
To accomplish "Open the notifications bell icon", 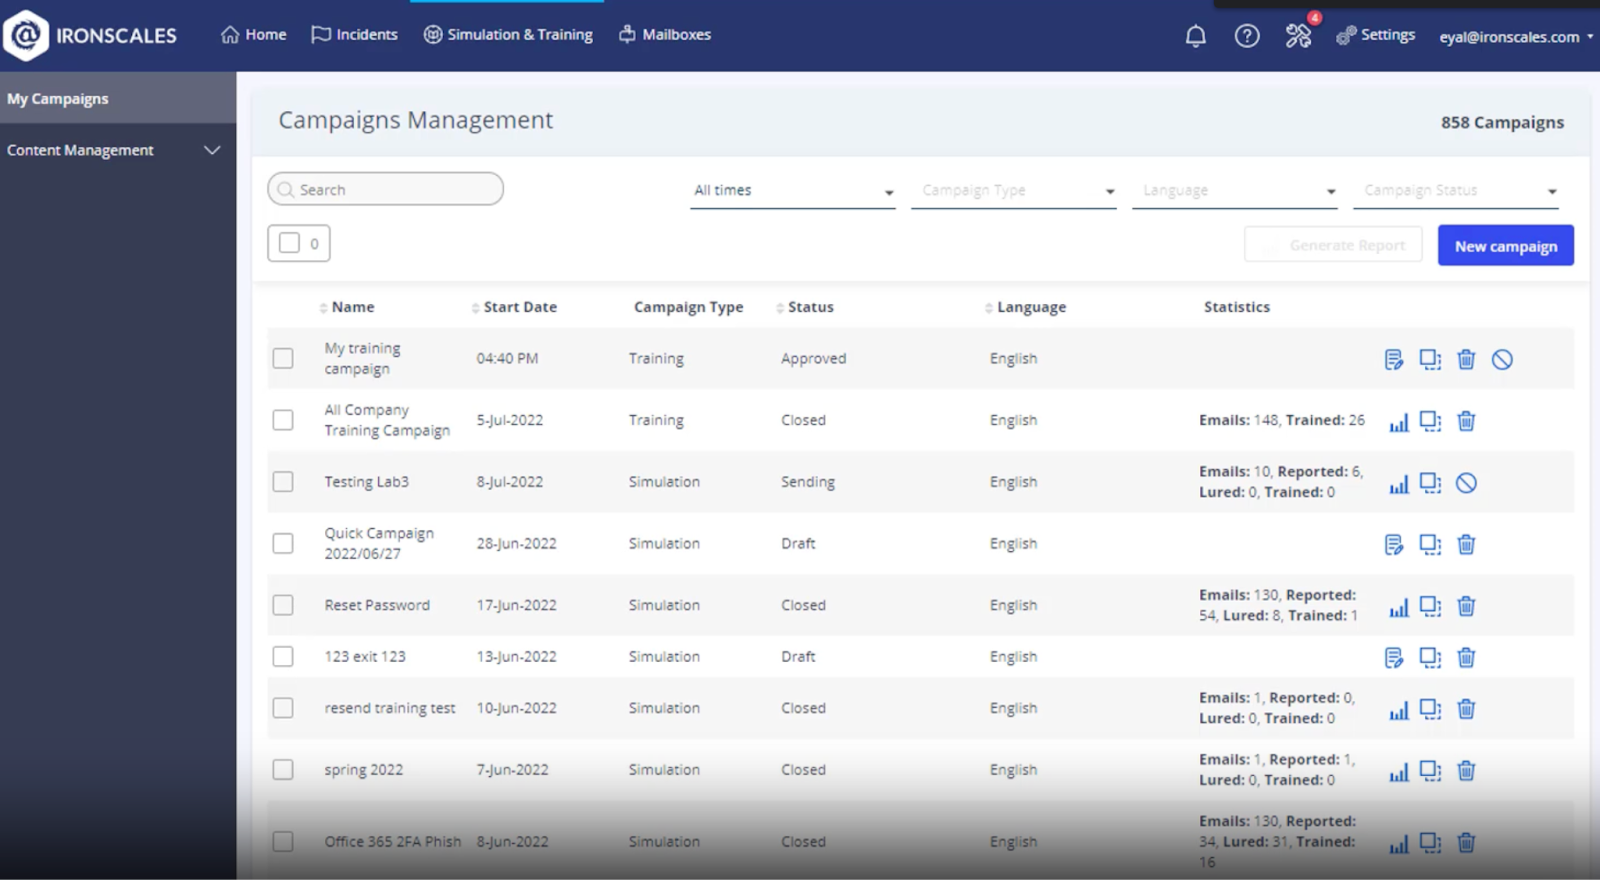I will coord(1195,37).
